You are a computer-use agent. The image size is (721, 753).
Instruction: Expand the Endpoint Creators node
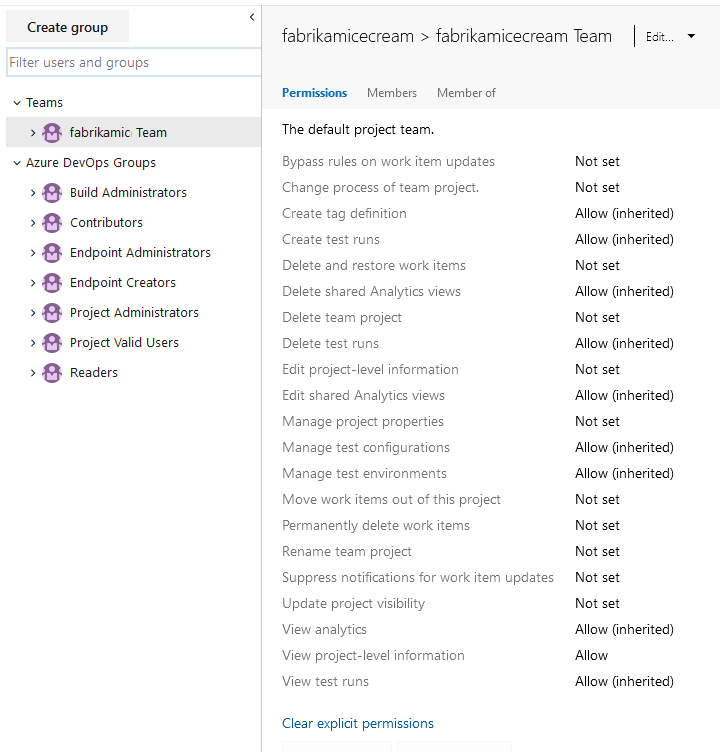33,283
